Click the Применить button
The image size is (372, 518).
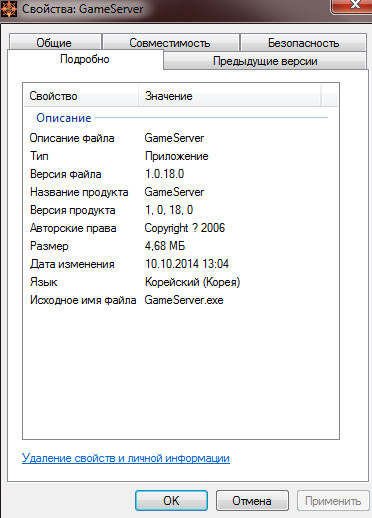pyautogui.click(x=333, y=500)
